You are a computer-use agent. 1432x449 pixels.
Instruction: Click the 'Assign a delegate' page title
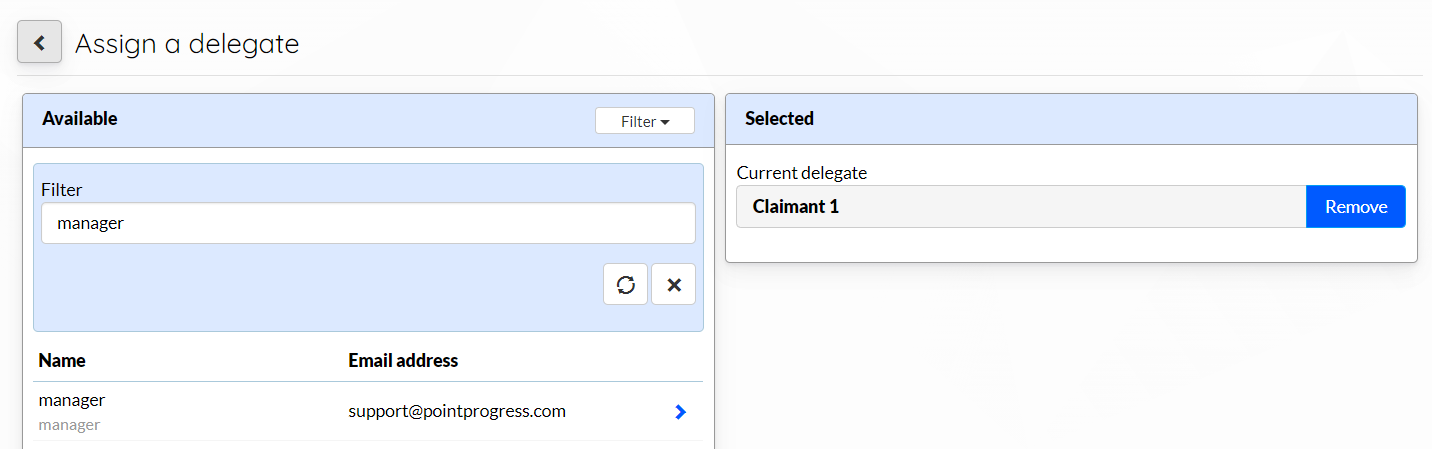[187, 44]
